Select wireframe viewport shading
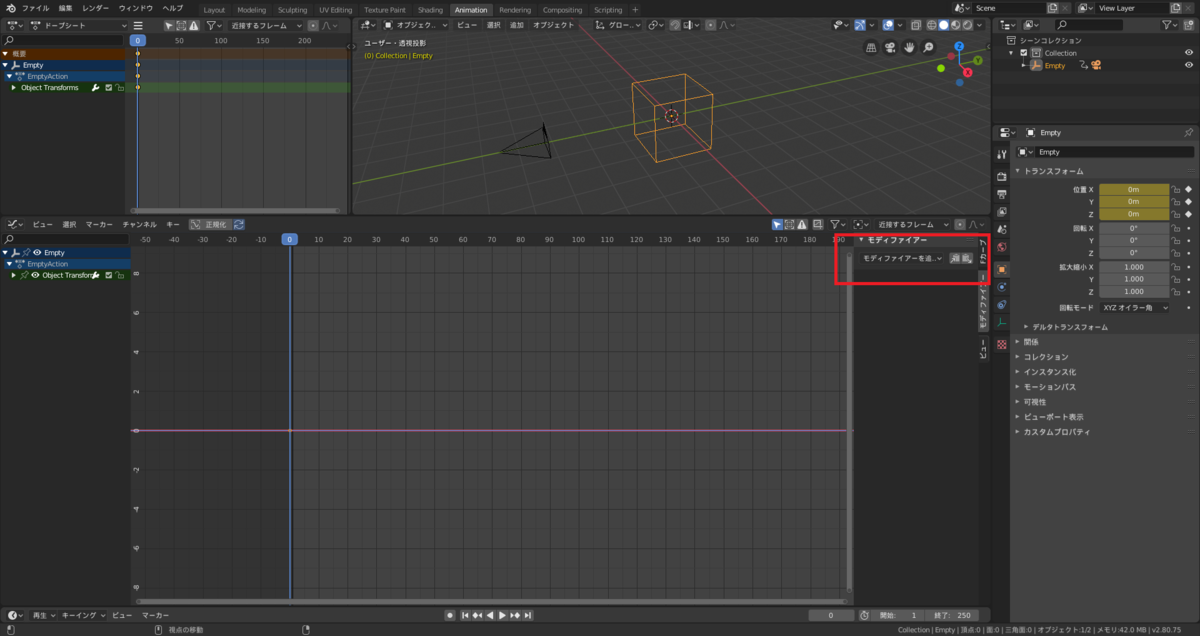Viewport: 1200px width, 636px height. (x=931, y=25)
